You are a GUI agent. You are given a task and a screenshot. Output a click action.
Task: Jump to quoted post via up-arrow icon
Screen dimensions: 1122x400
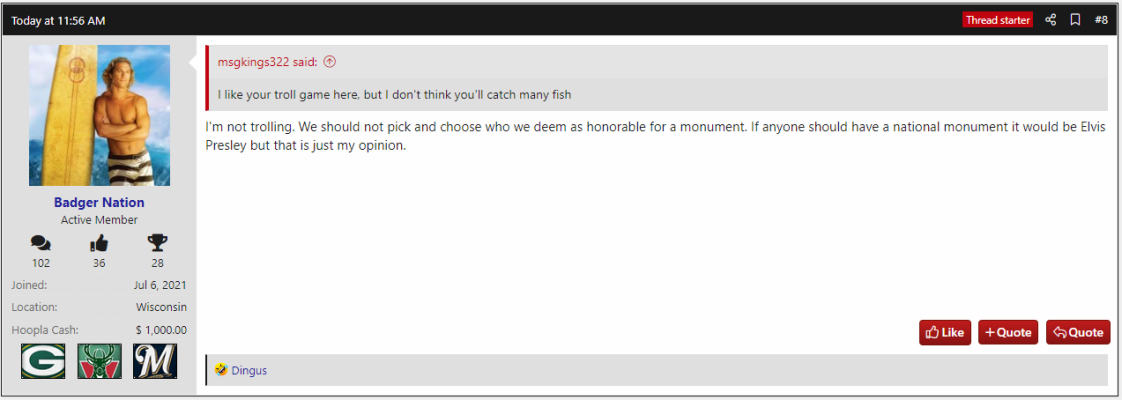[329, 62]
